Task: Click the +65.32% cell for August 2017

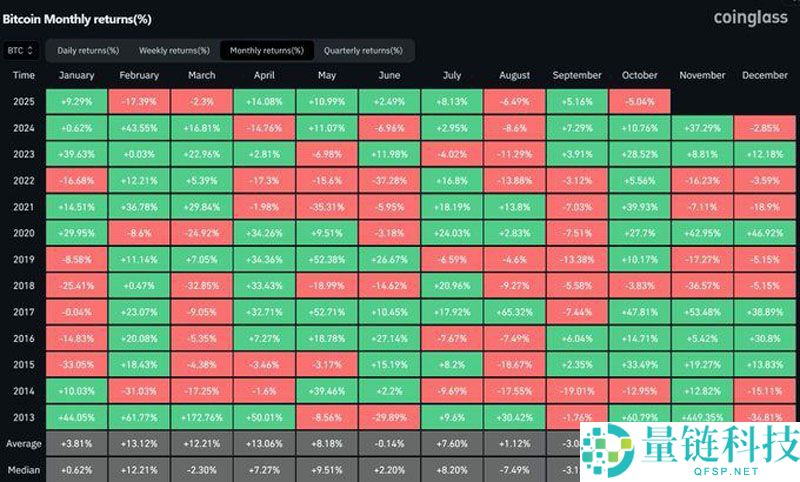Action: point(514,312)
